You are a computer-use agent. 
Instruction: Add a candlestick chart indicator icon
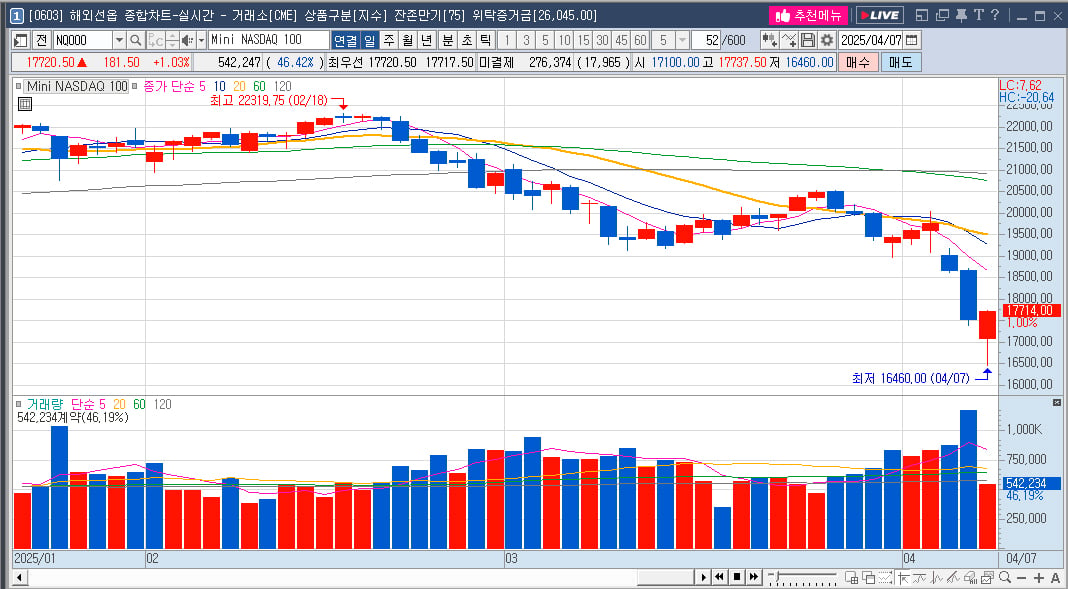tap(770, 40)
